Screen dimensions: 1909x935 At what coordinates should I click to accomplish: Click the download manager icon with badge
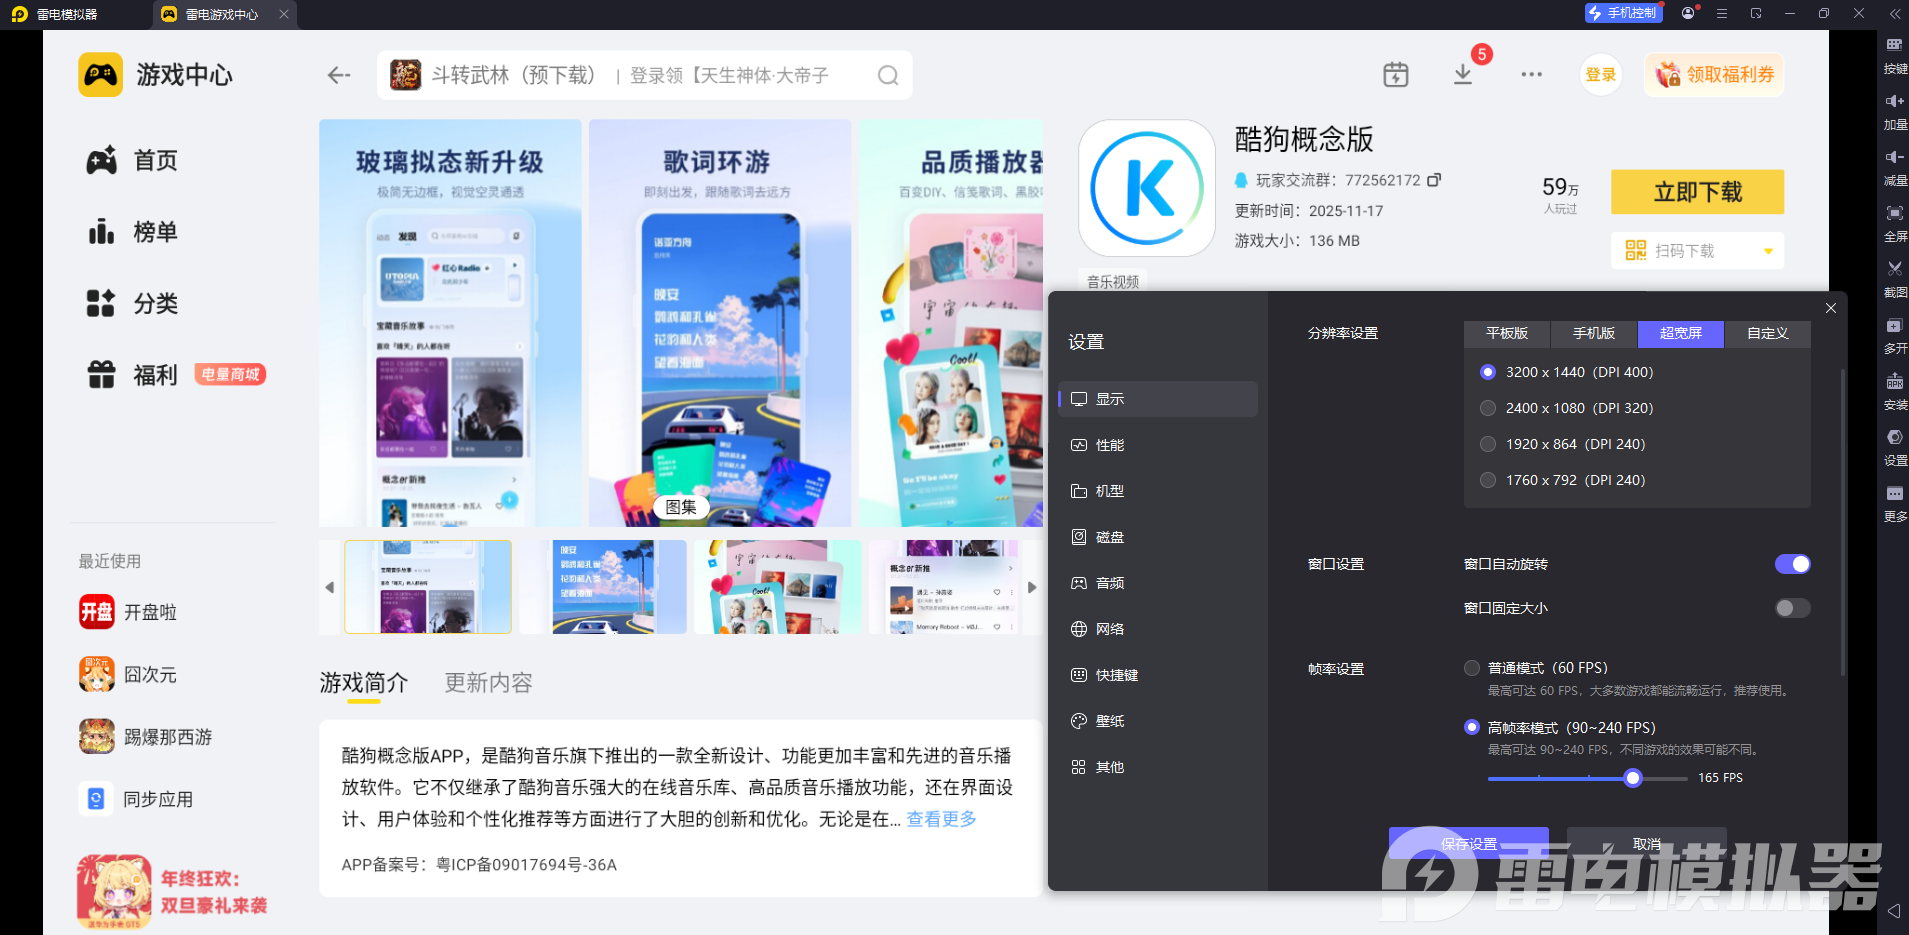1463,75
